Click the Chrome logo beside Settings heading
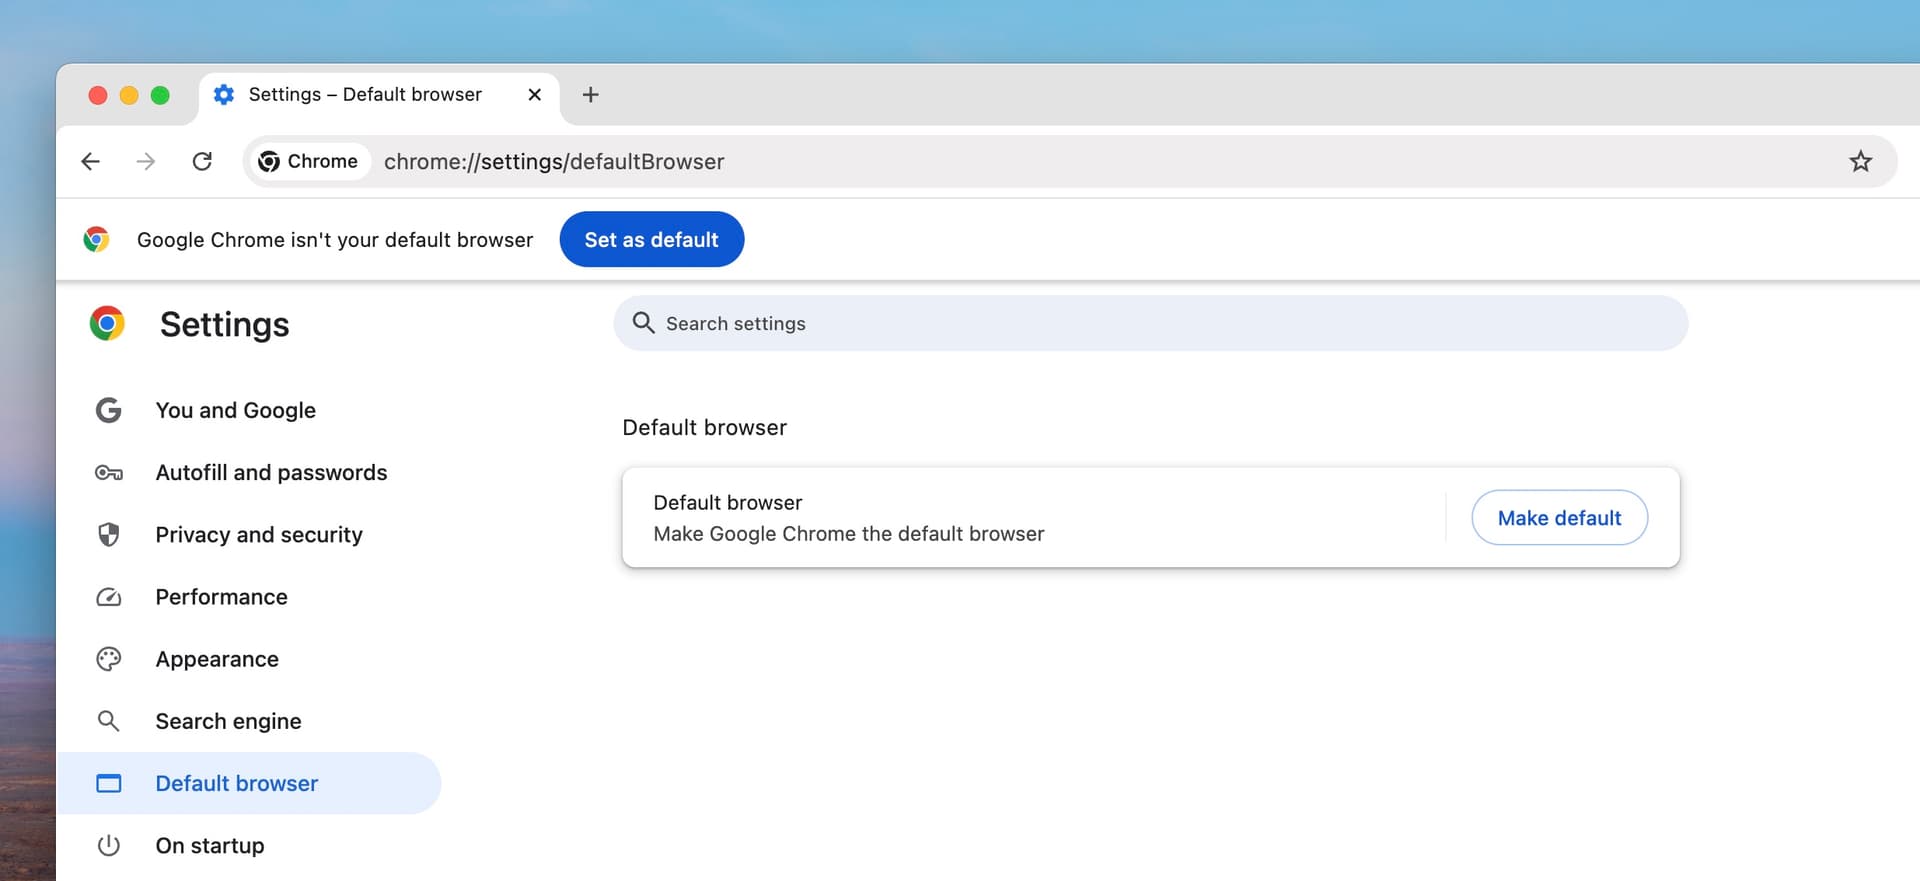Viewport: 1920px width, 881px height. click(107, 323)
